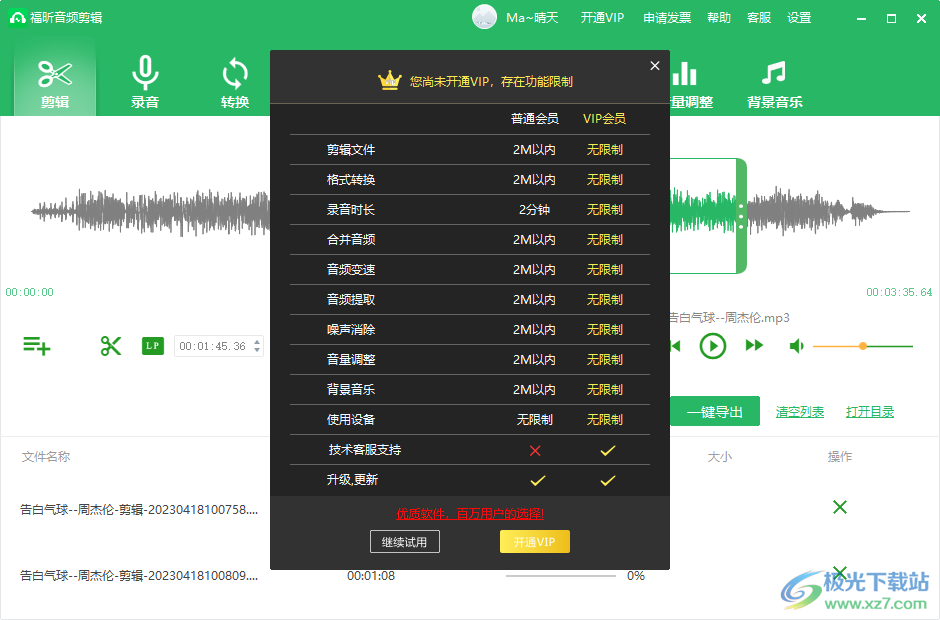Select file 告白气球--周杰伦-剪辑-20230418100809
Screen dimensions: 940x620
139,576
